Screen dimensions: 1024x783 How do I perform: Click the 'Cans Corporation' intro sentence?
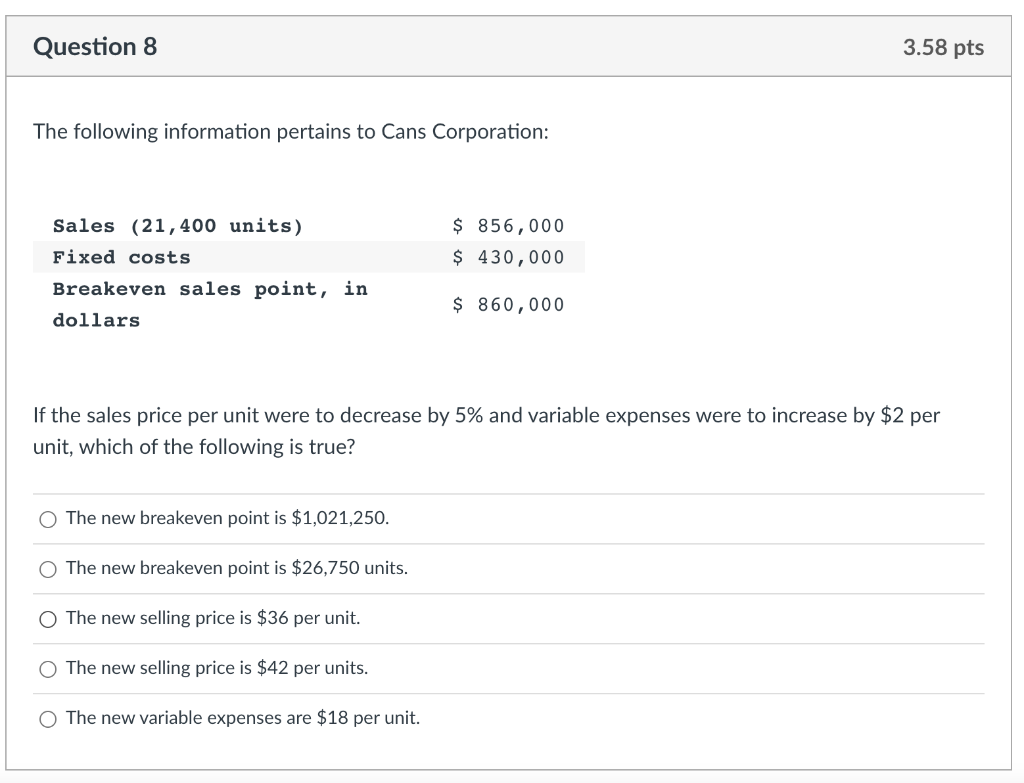point(290,132)
